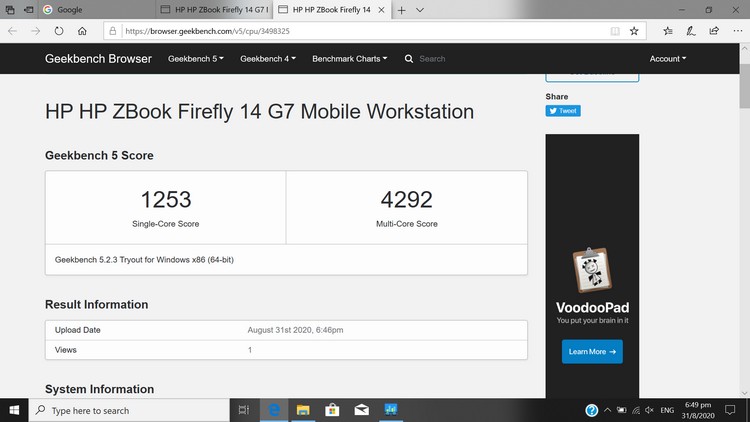Expand the Benchmark Charts dropdown
750x422 pixels.
[350, 59]
